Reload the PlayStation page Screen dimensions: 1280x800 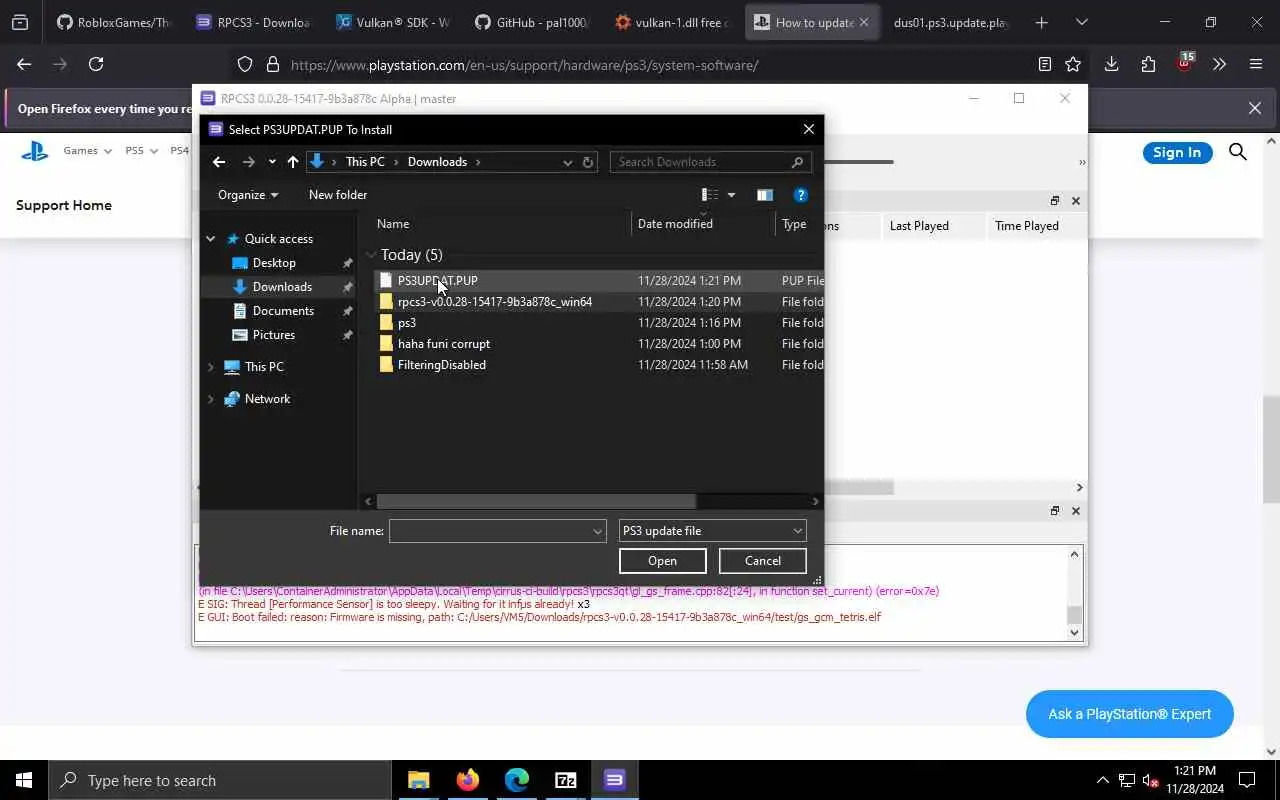[x=96, y=64]
